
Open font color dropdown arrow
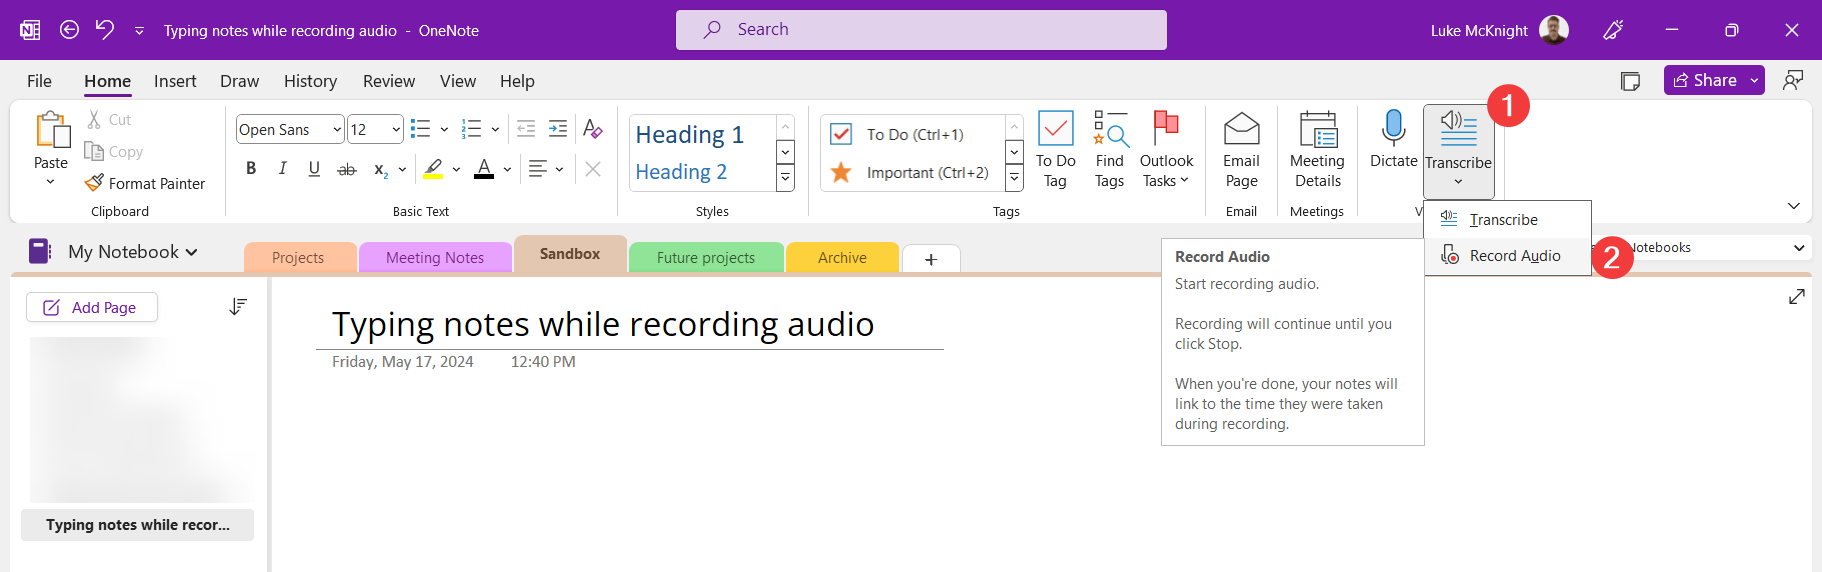point(507,170)
